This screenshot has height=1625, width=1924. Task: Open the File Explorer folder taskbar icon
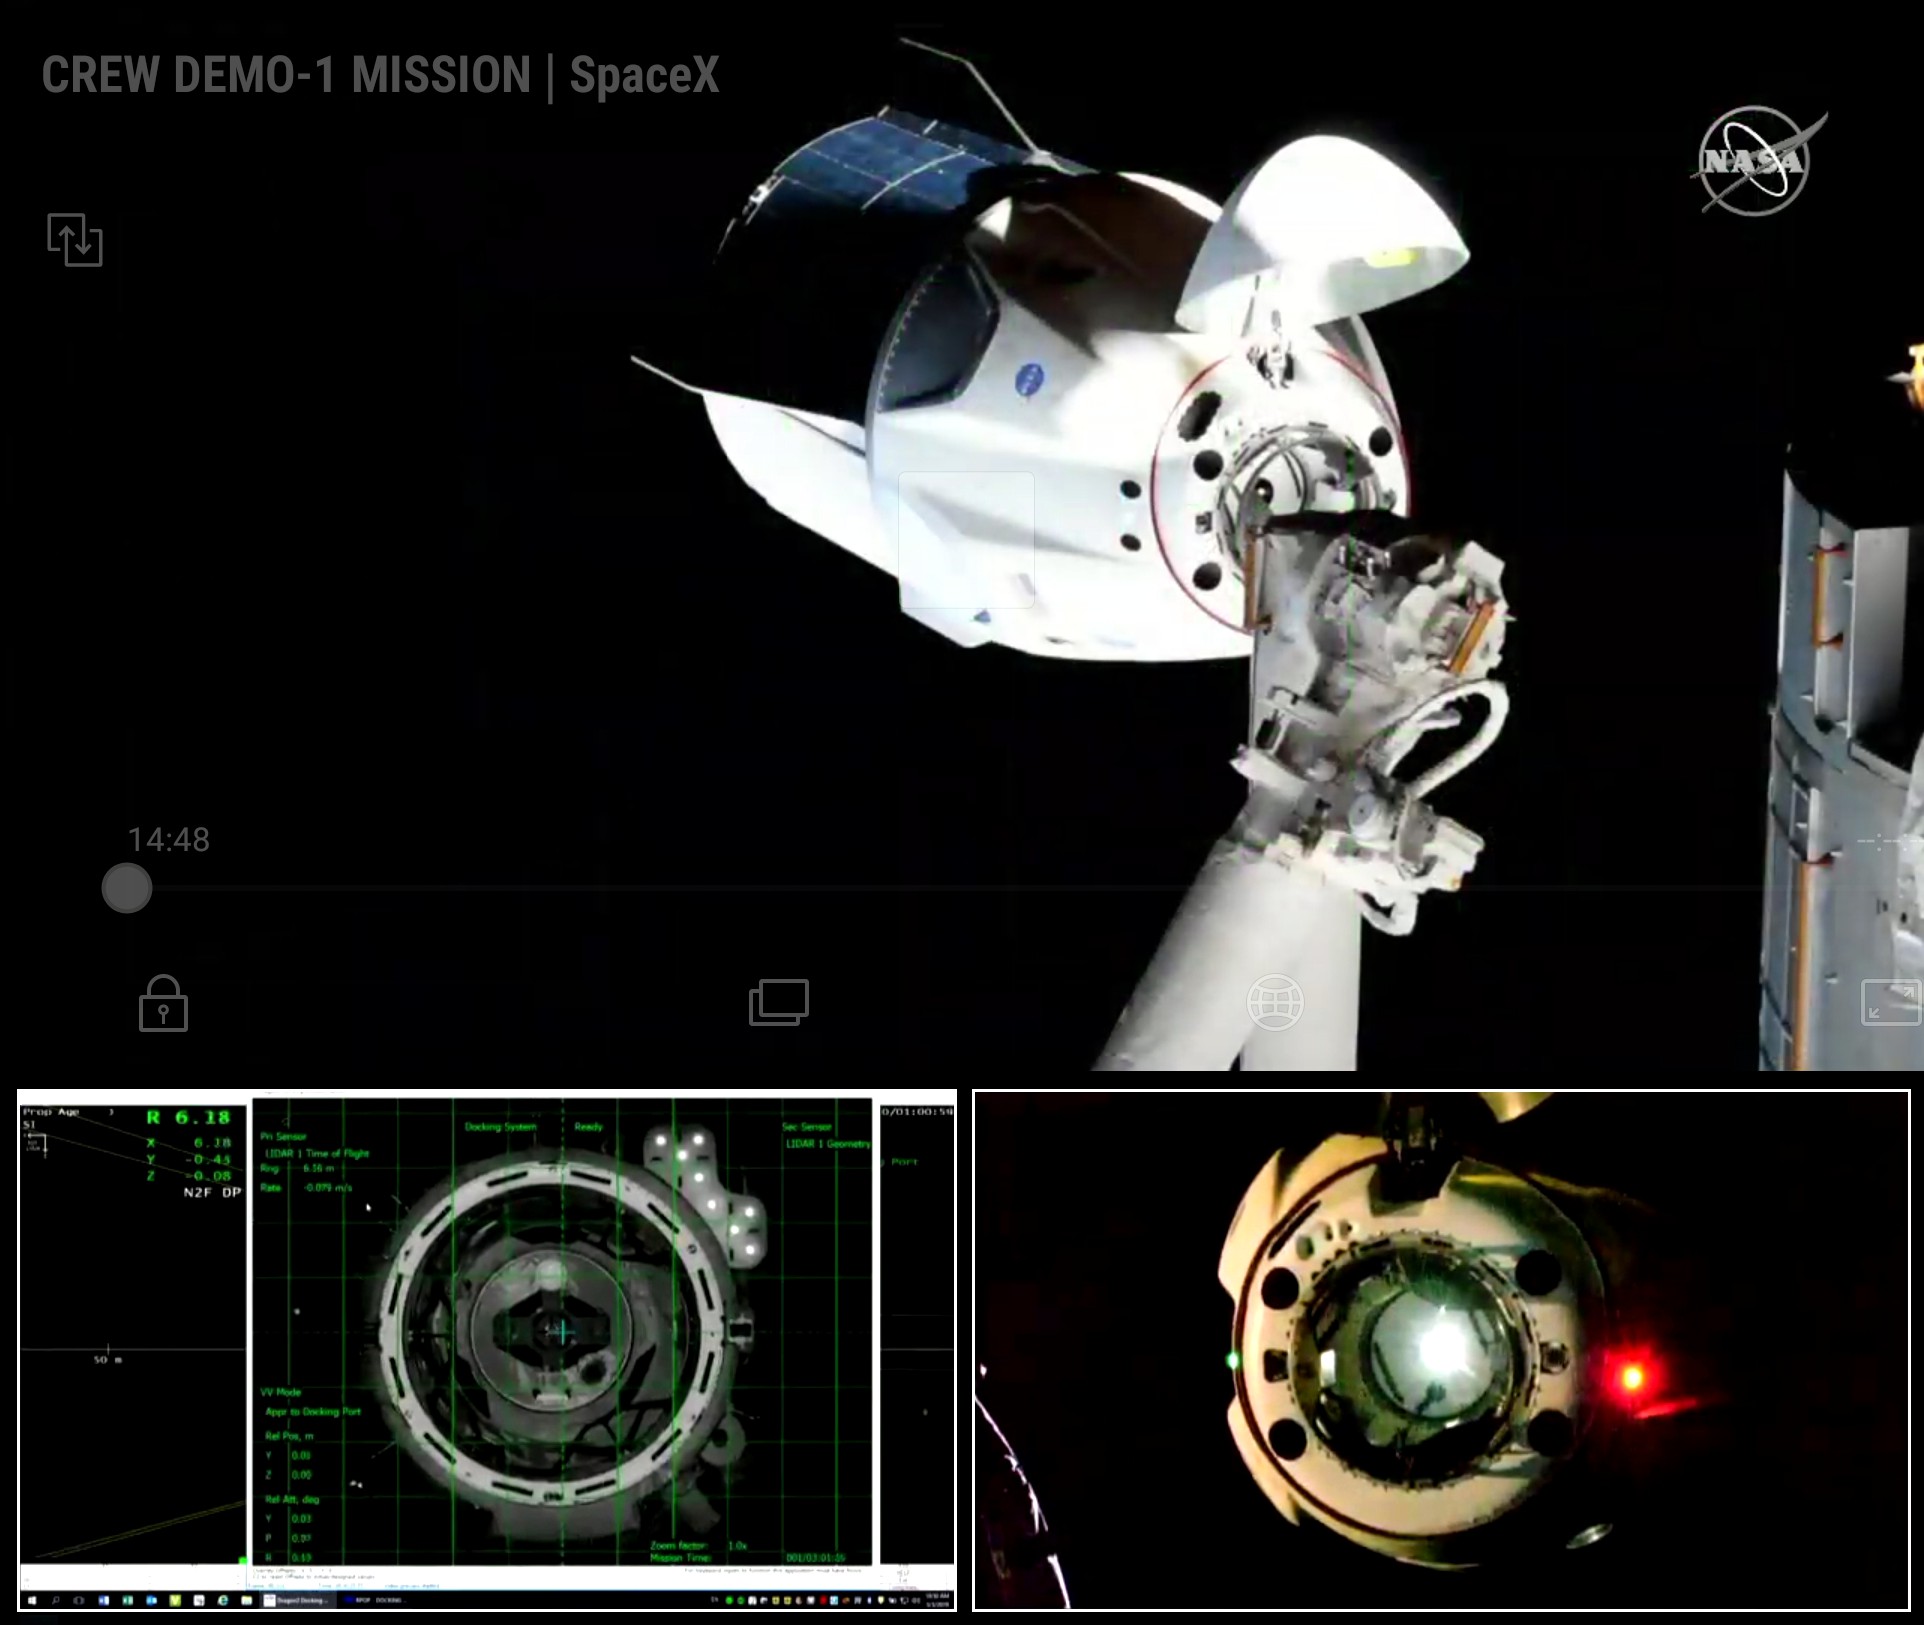(x=246, y=1600)
